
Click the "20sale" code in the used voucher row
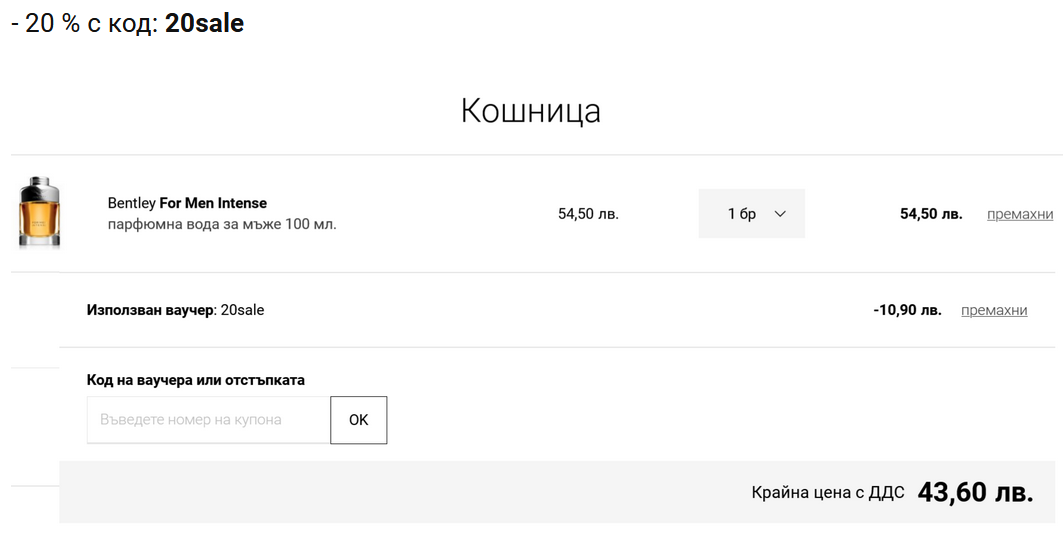click(x=242, y=310)
